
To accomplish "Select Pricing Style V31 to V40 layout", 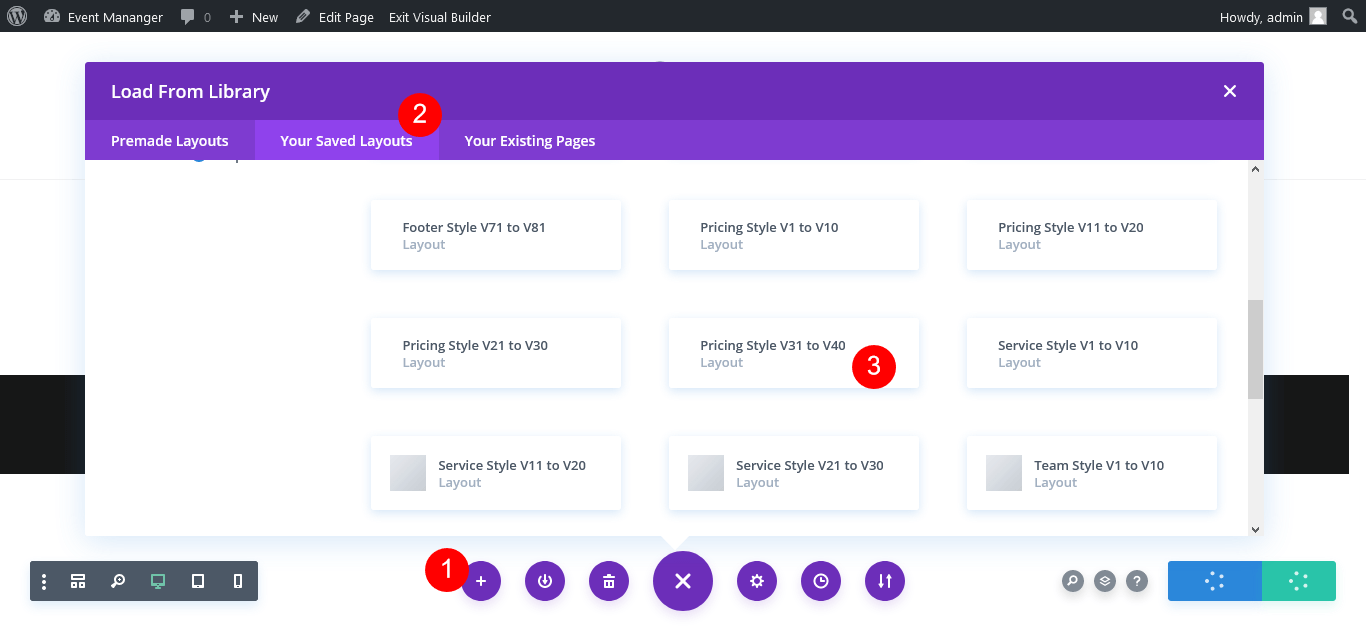I will point(794,353).
